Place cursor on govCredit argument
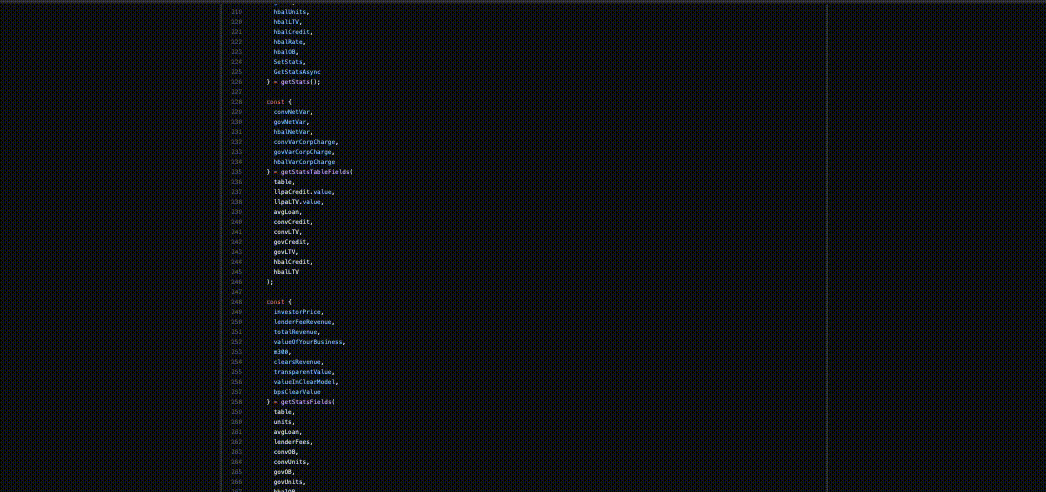This screenshot has height=492, width=1046. click(x=291, y=241)
